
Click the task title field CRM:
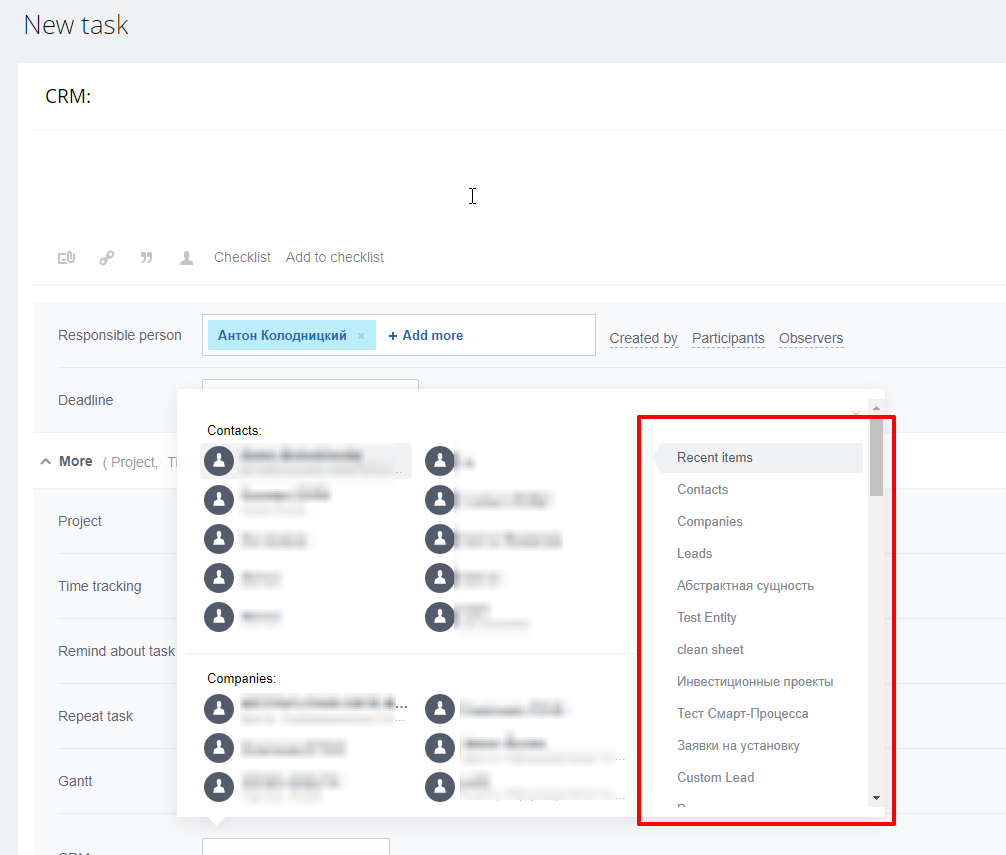click(519, 96)
